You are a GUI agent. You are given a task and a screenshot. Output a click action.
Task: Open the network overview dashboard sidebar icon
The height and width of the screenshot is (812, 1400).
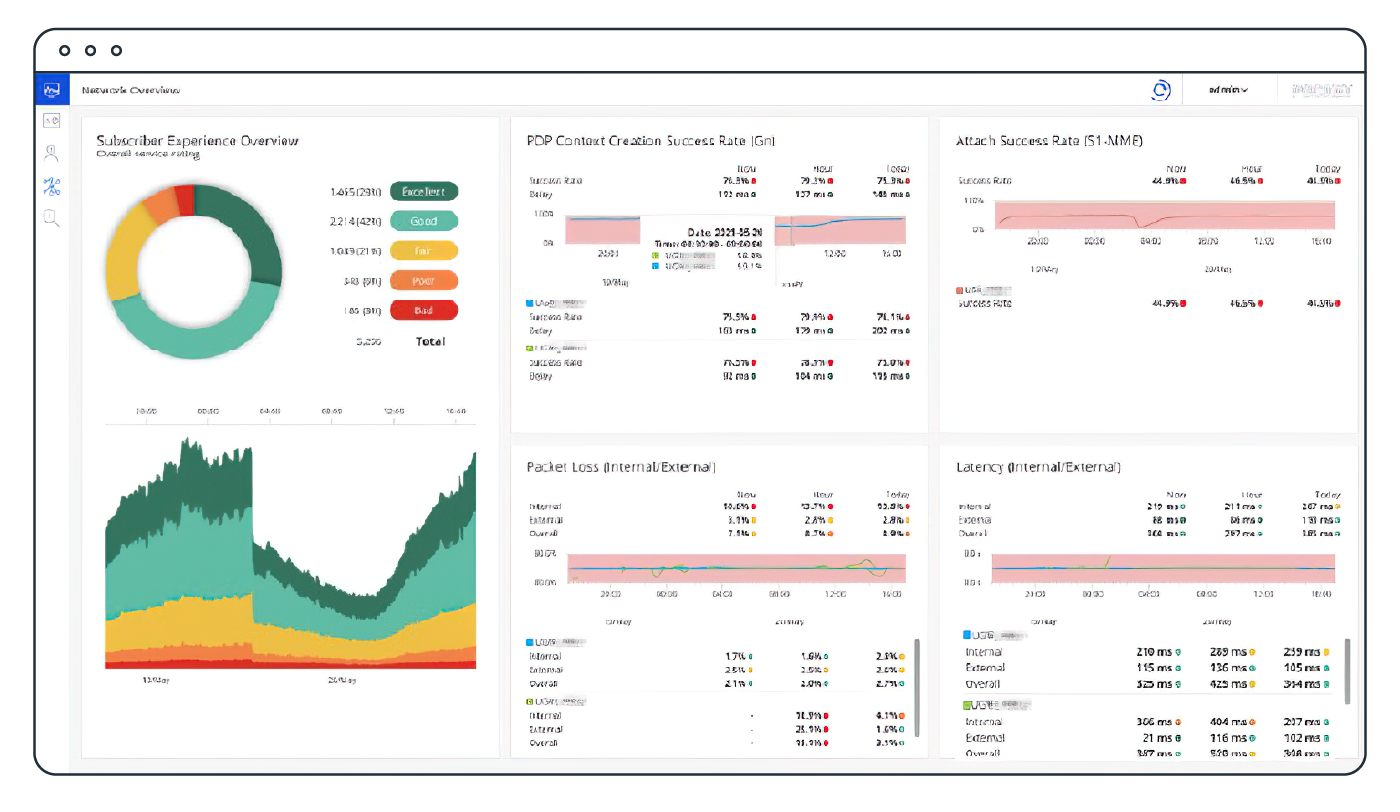click(51, 89)
